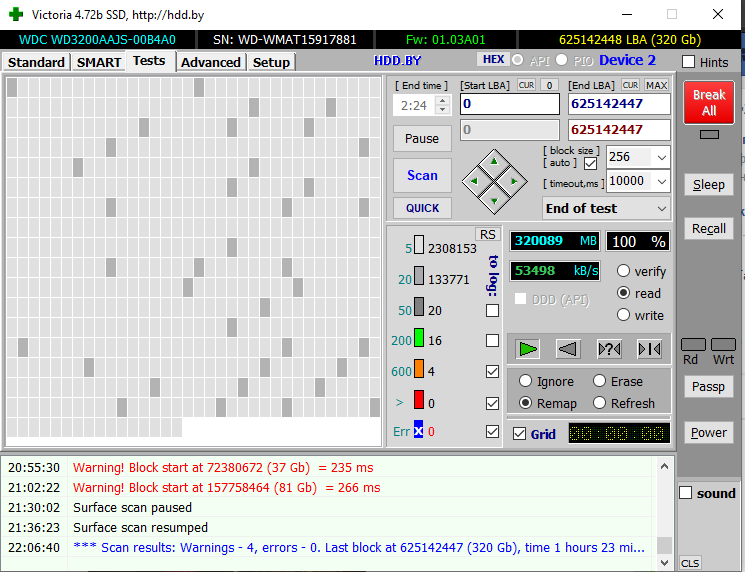Click the Scan button

422,175
